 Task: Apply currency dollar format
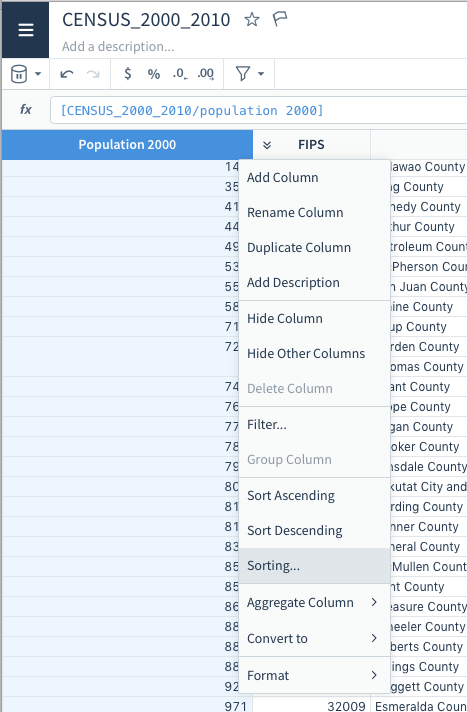(x=128, y=74)
